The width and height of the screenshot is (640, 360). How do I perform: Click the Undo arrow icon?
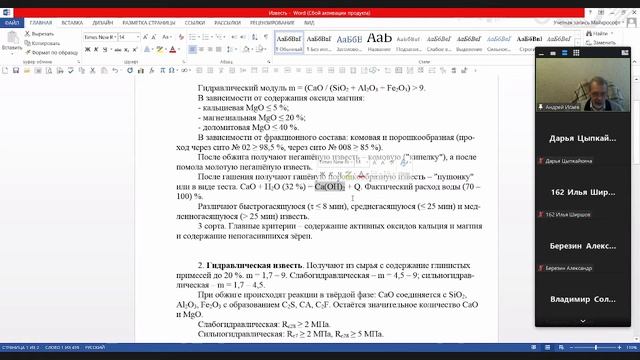tap(116, 70)
